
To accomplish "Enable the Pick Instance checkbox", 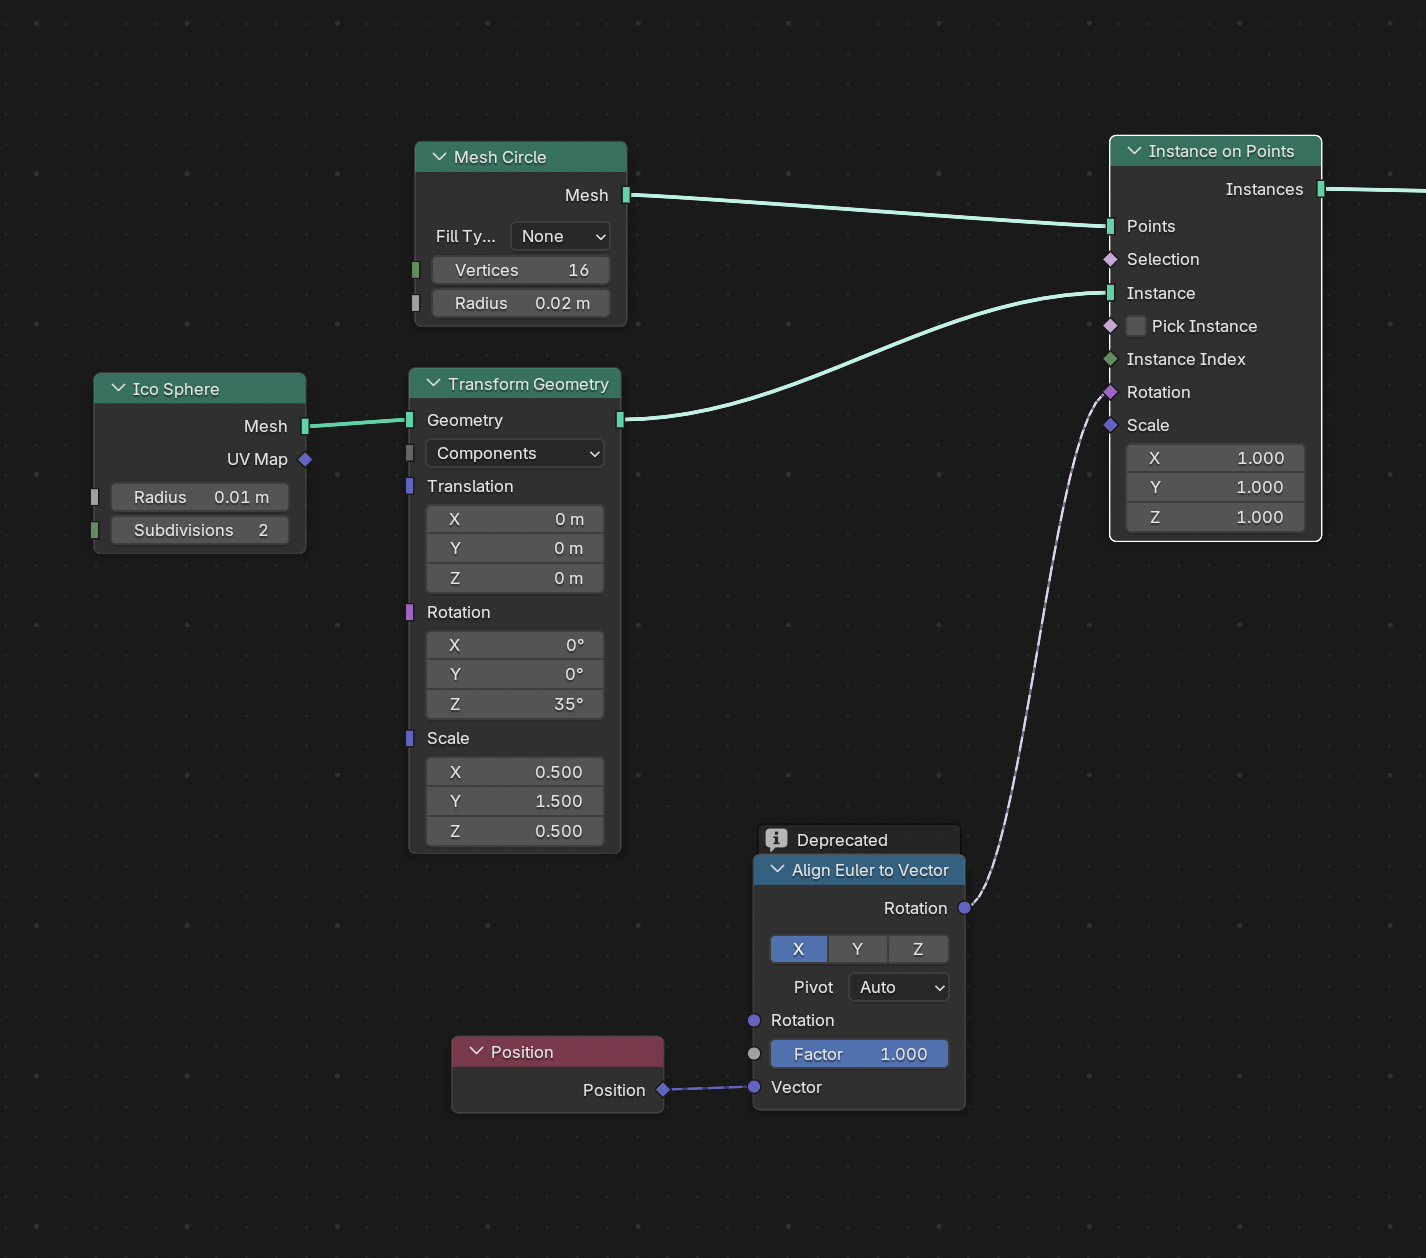I will tap(1136, 326).
